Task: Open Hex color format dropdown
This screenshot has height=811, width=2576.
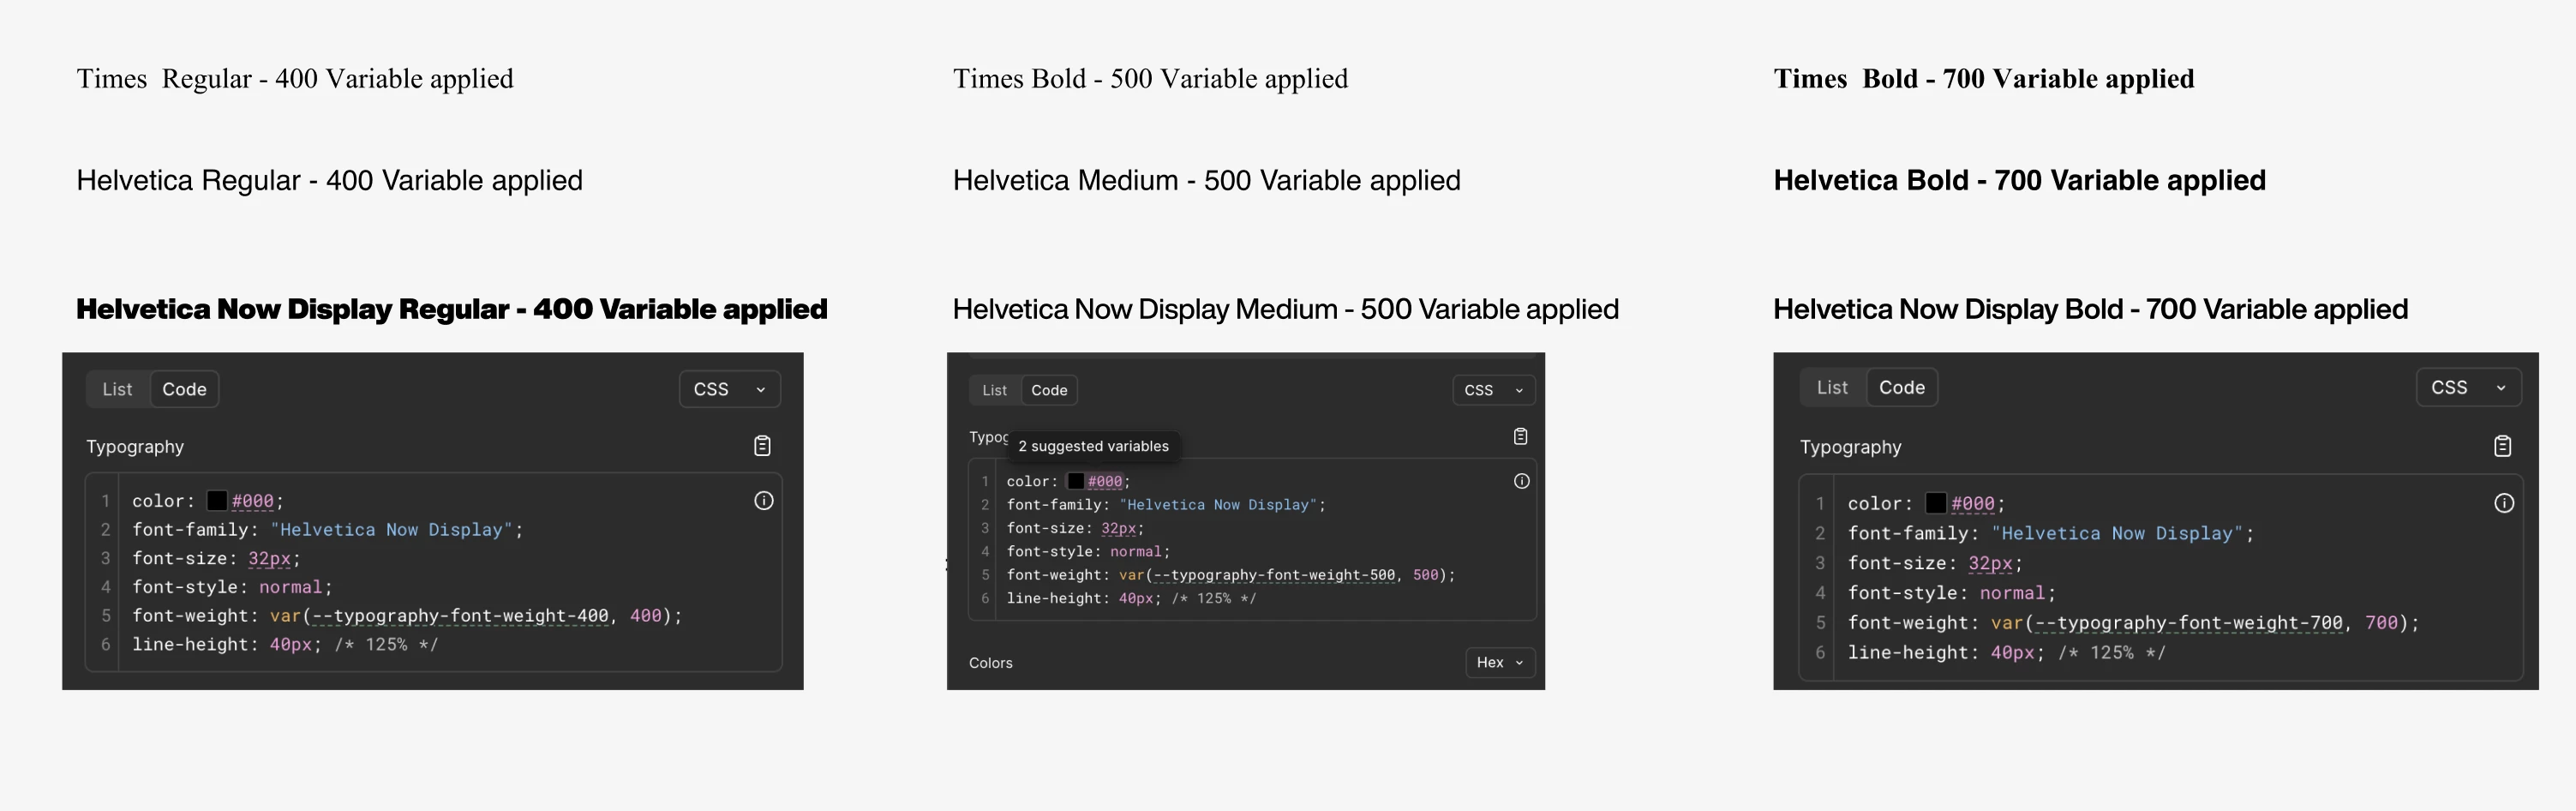Action: [1500, 662]
